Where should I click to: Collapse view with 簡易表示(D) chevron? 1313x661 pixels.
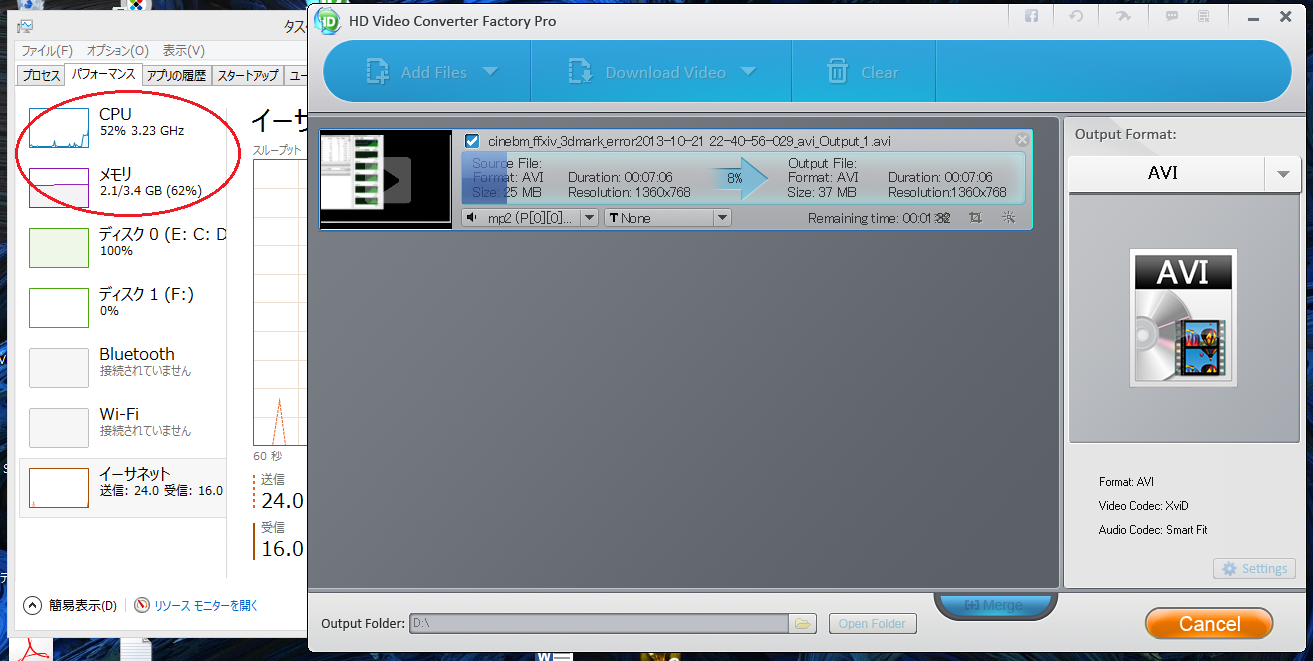point(33,605)
